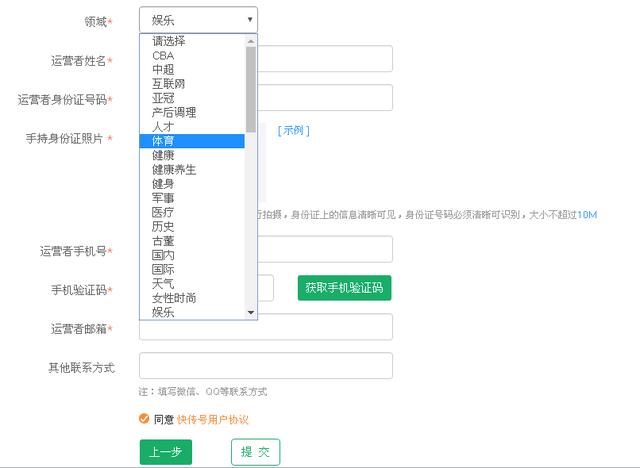
Task: Click the dropdown list scrollbar thumb
Action: click(x=251, y=90)
